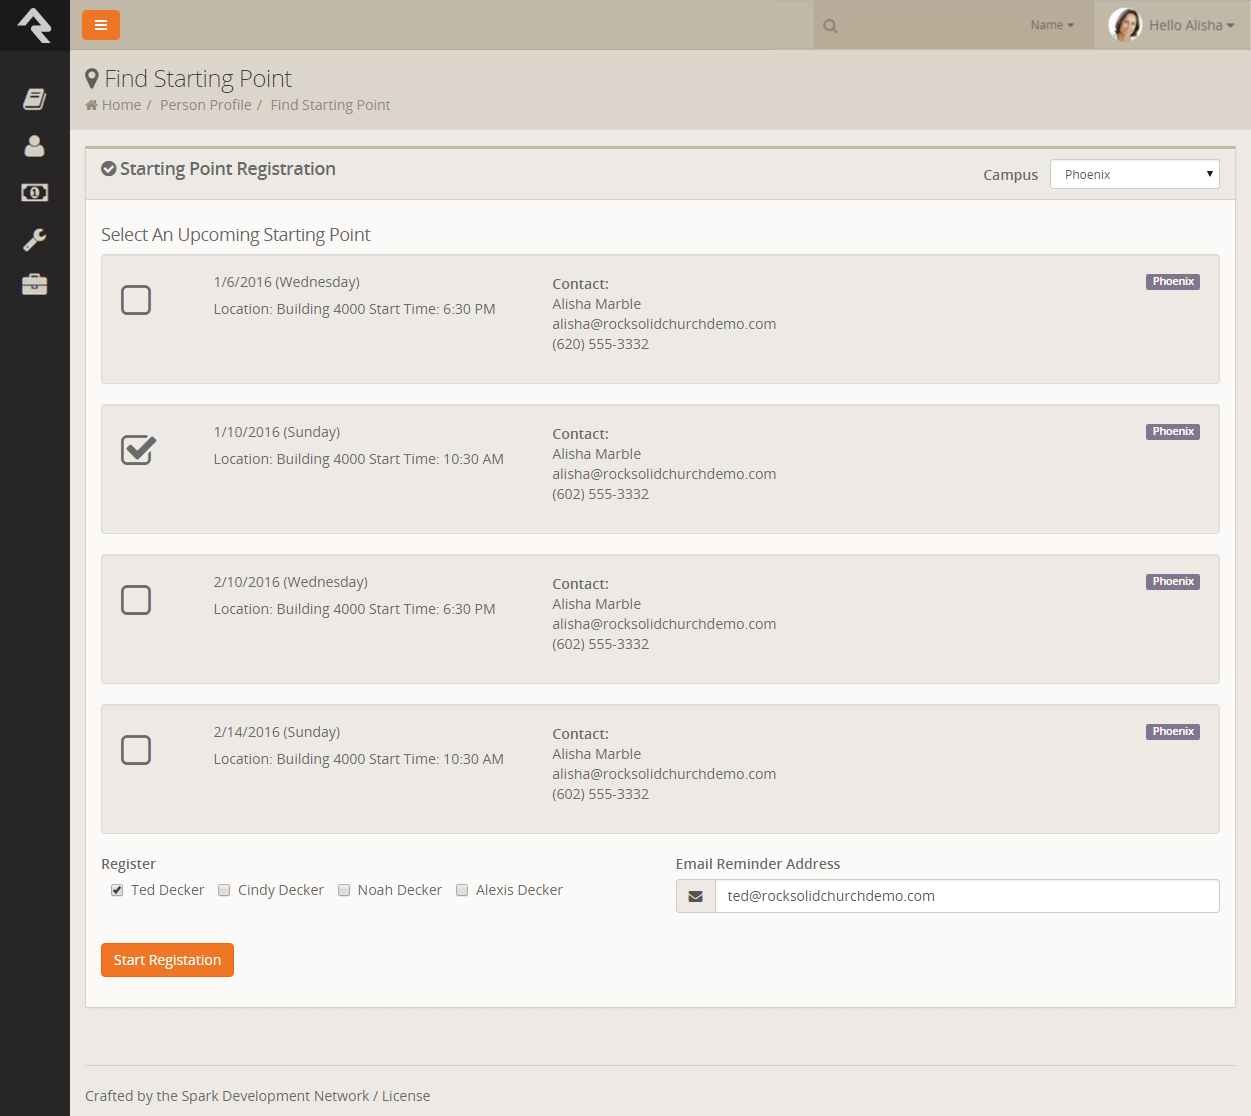The height and width of the screenshot is (1116, 1251).
Task: Navigate to Person Profile breadcrumb
Action: (205, 105)
